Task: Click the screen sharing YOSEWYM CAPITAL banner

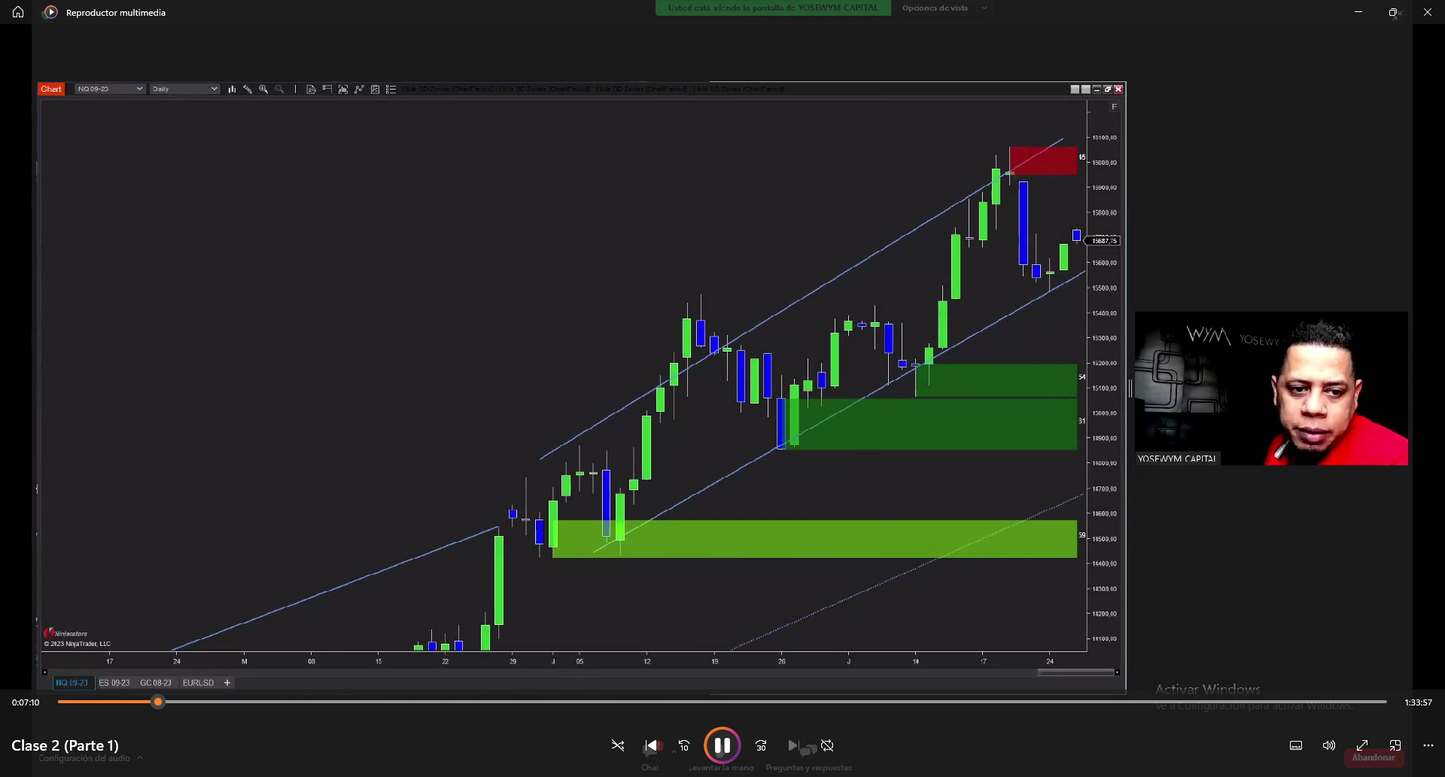Action: 773,8
